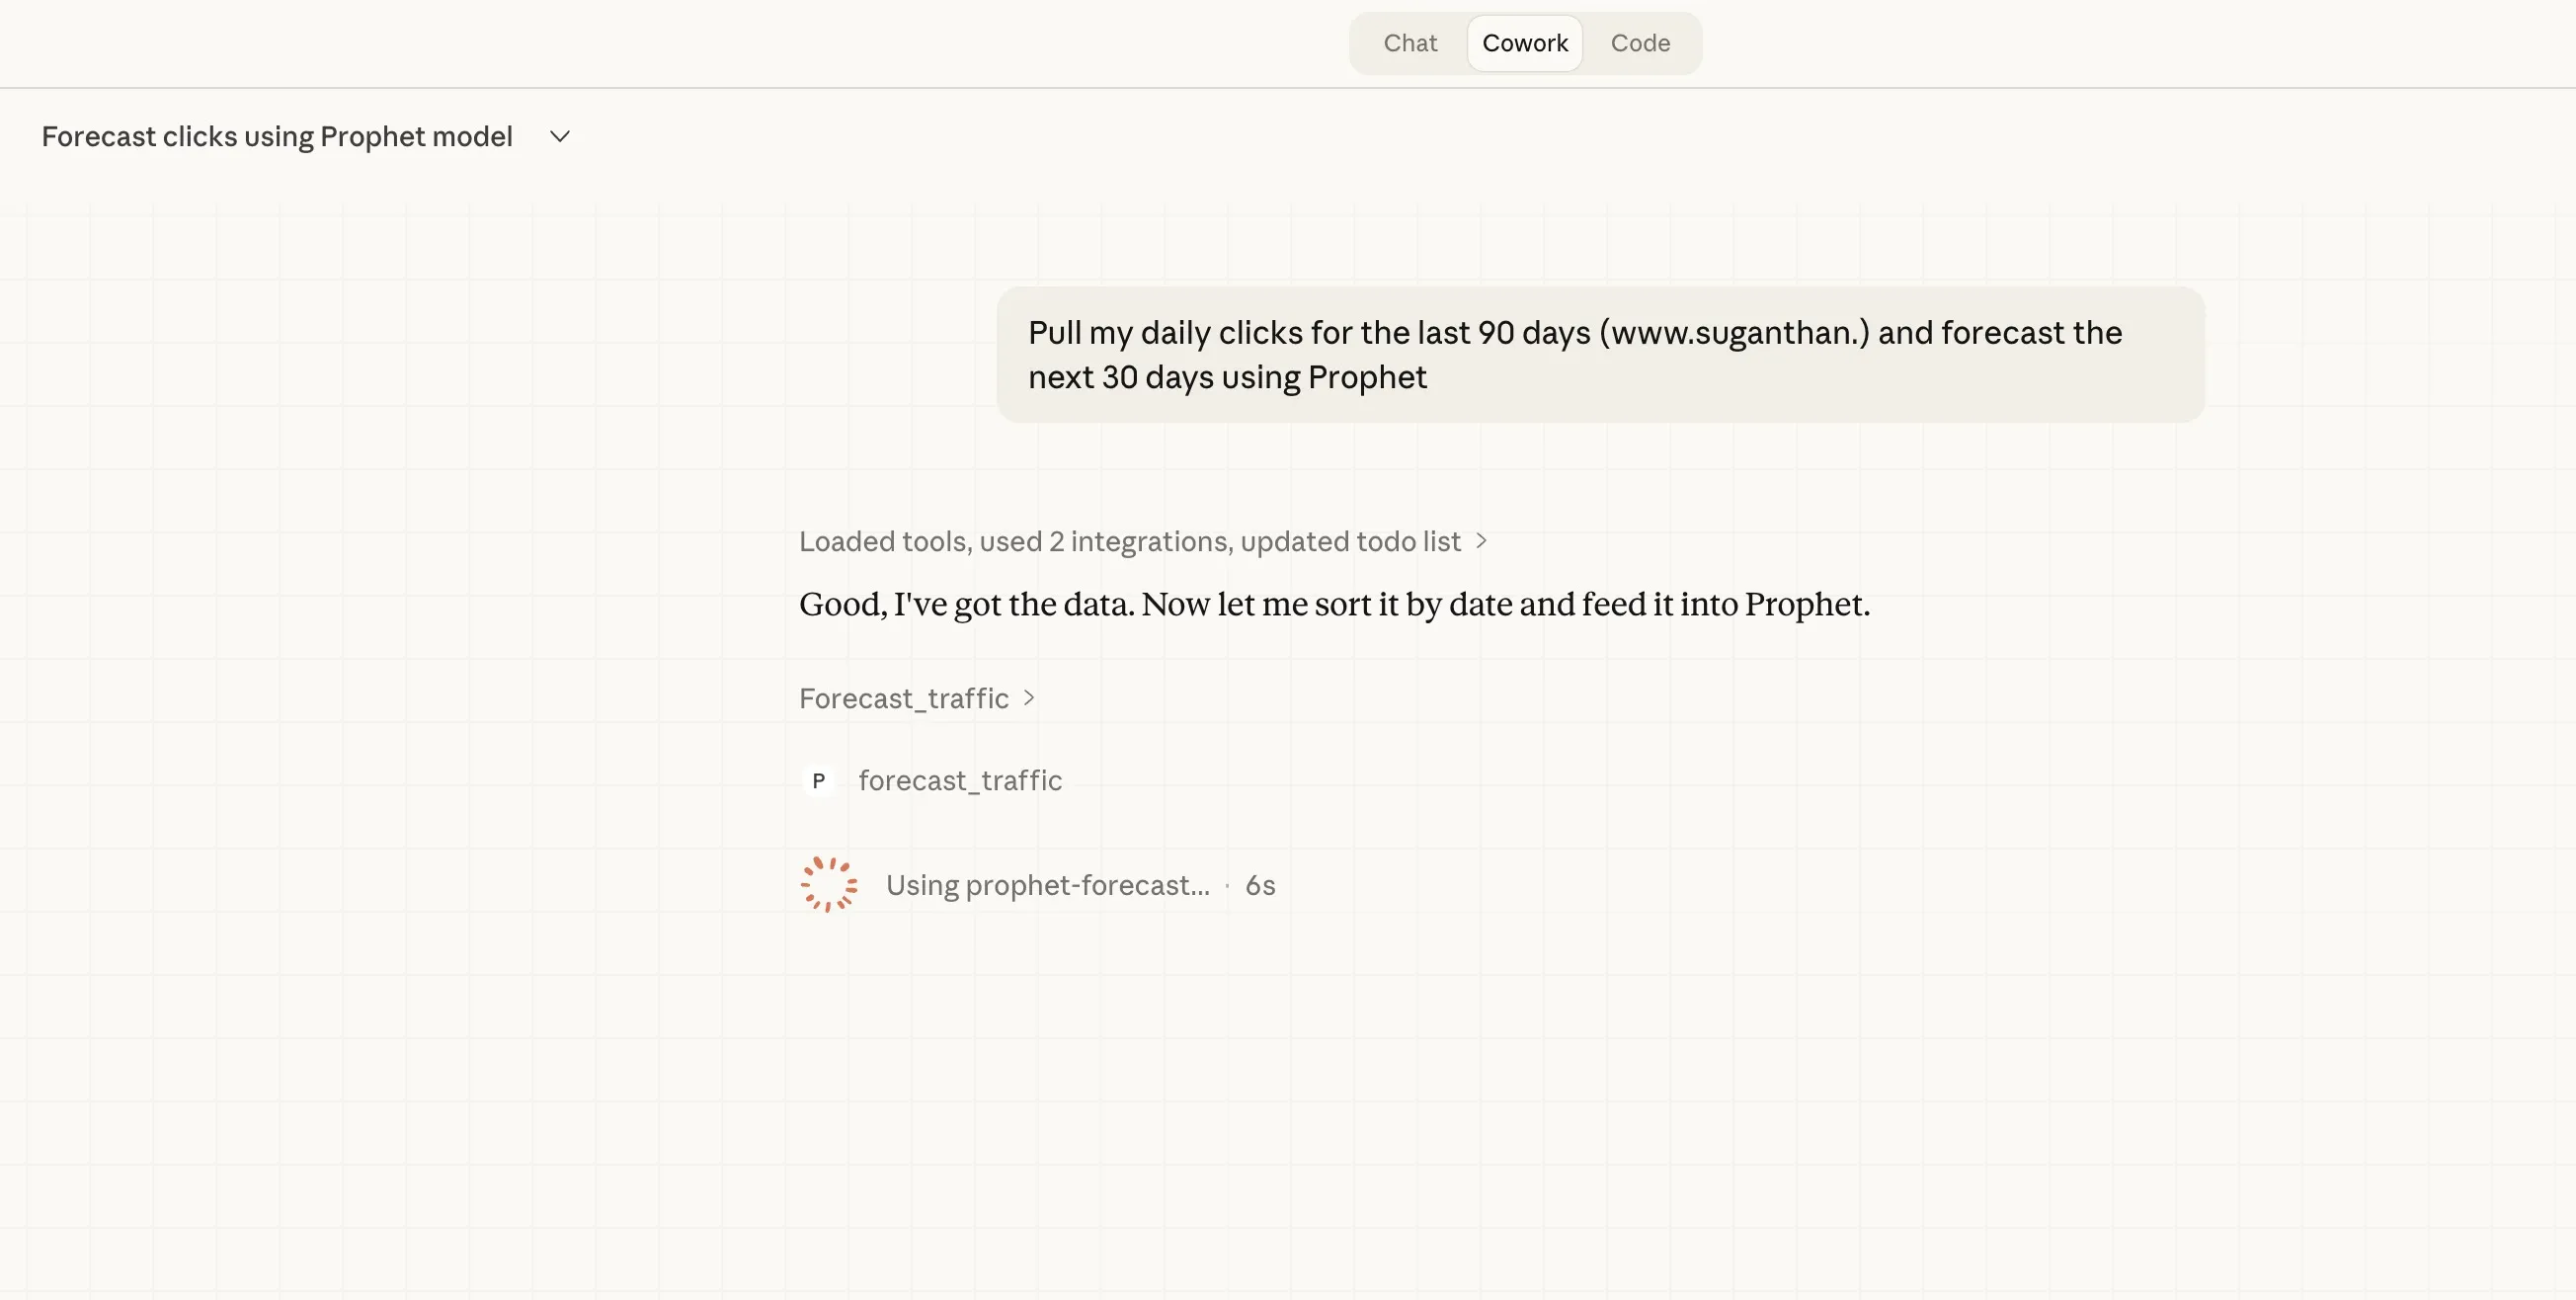
Task: Expand the Forecast_traffic step details
Action: click(x=903, y=698)
